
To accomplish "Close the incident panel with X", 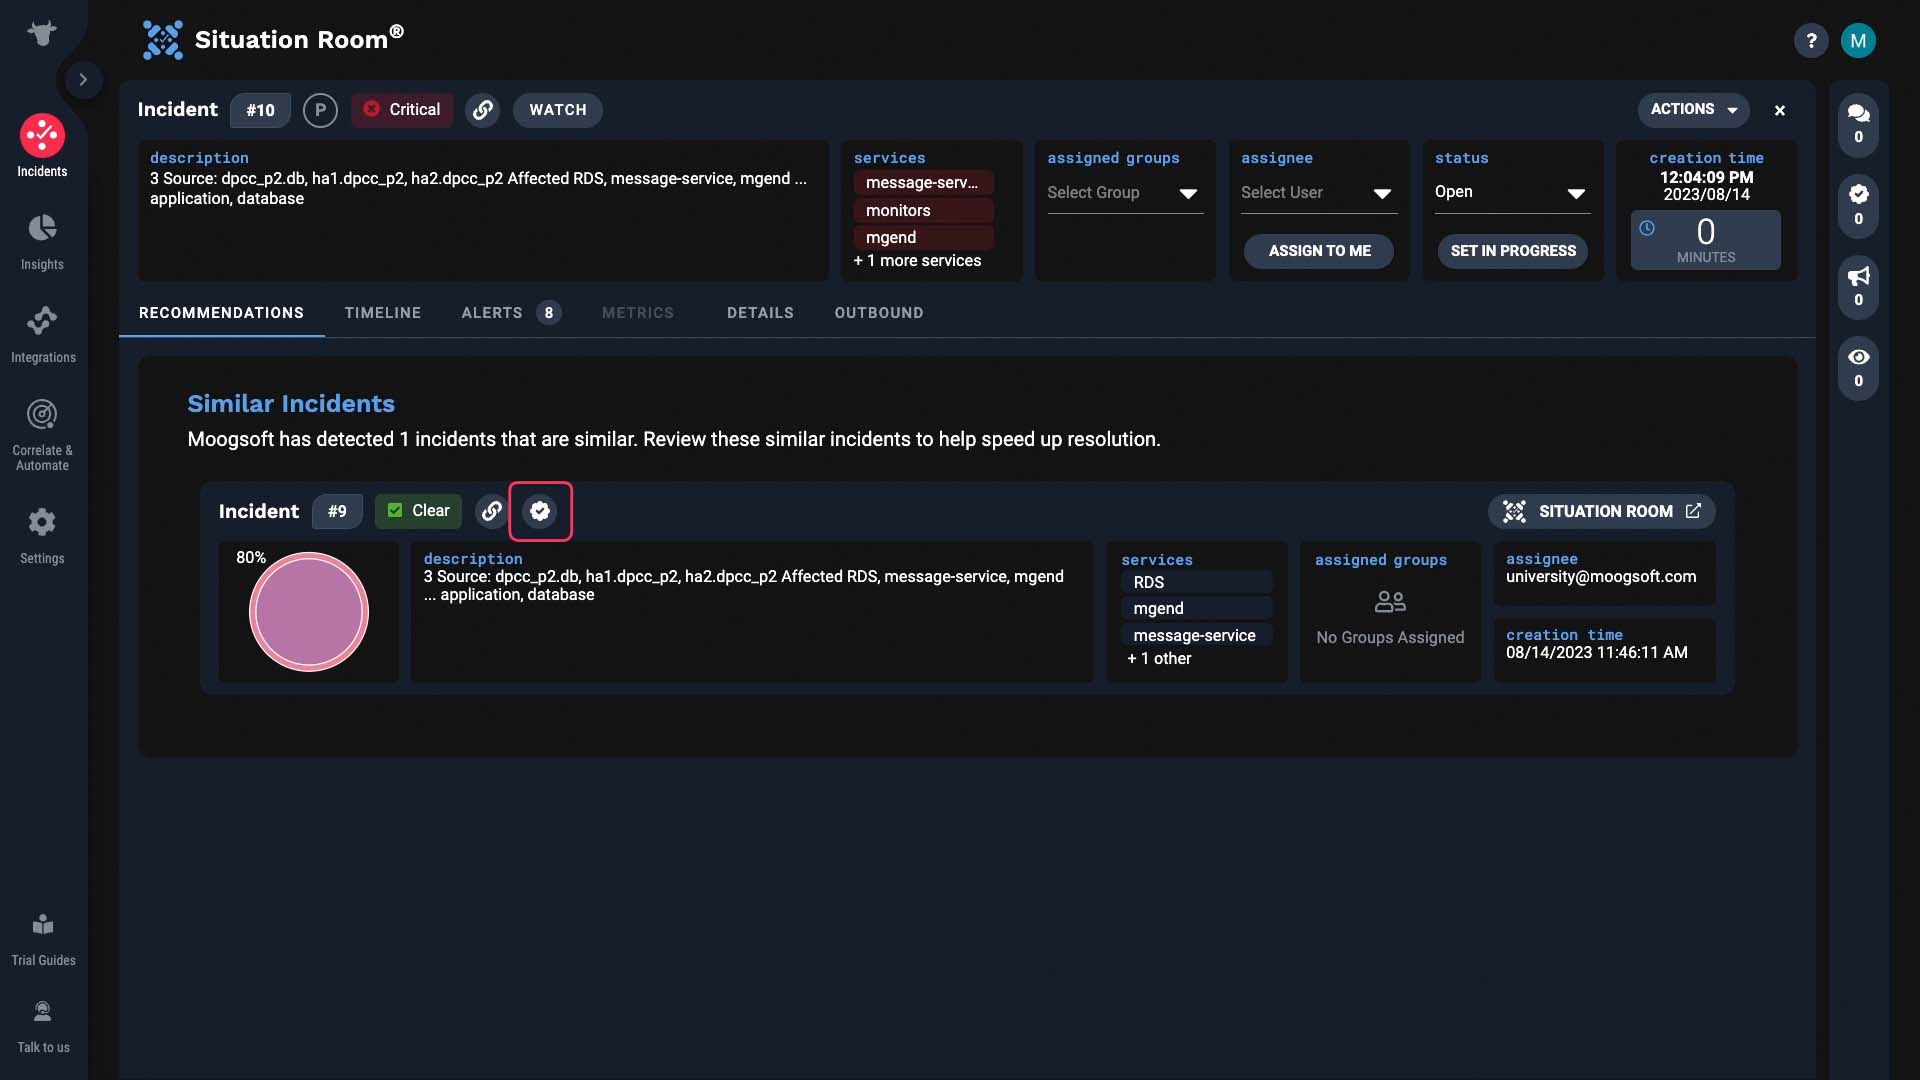I will tap(1780, 111).
